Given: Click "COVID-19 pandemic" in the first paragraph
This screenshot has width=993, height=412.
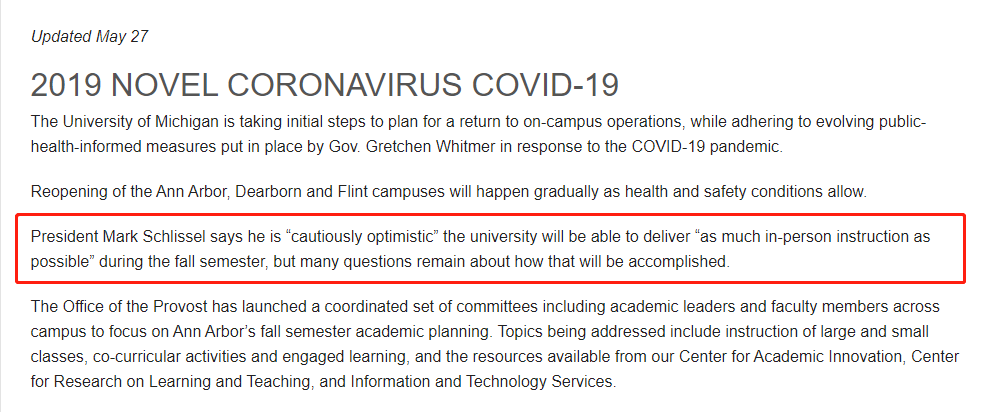Looking at the screenshot, I should click(x=707, y=147).
